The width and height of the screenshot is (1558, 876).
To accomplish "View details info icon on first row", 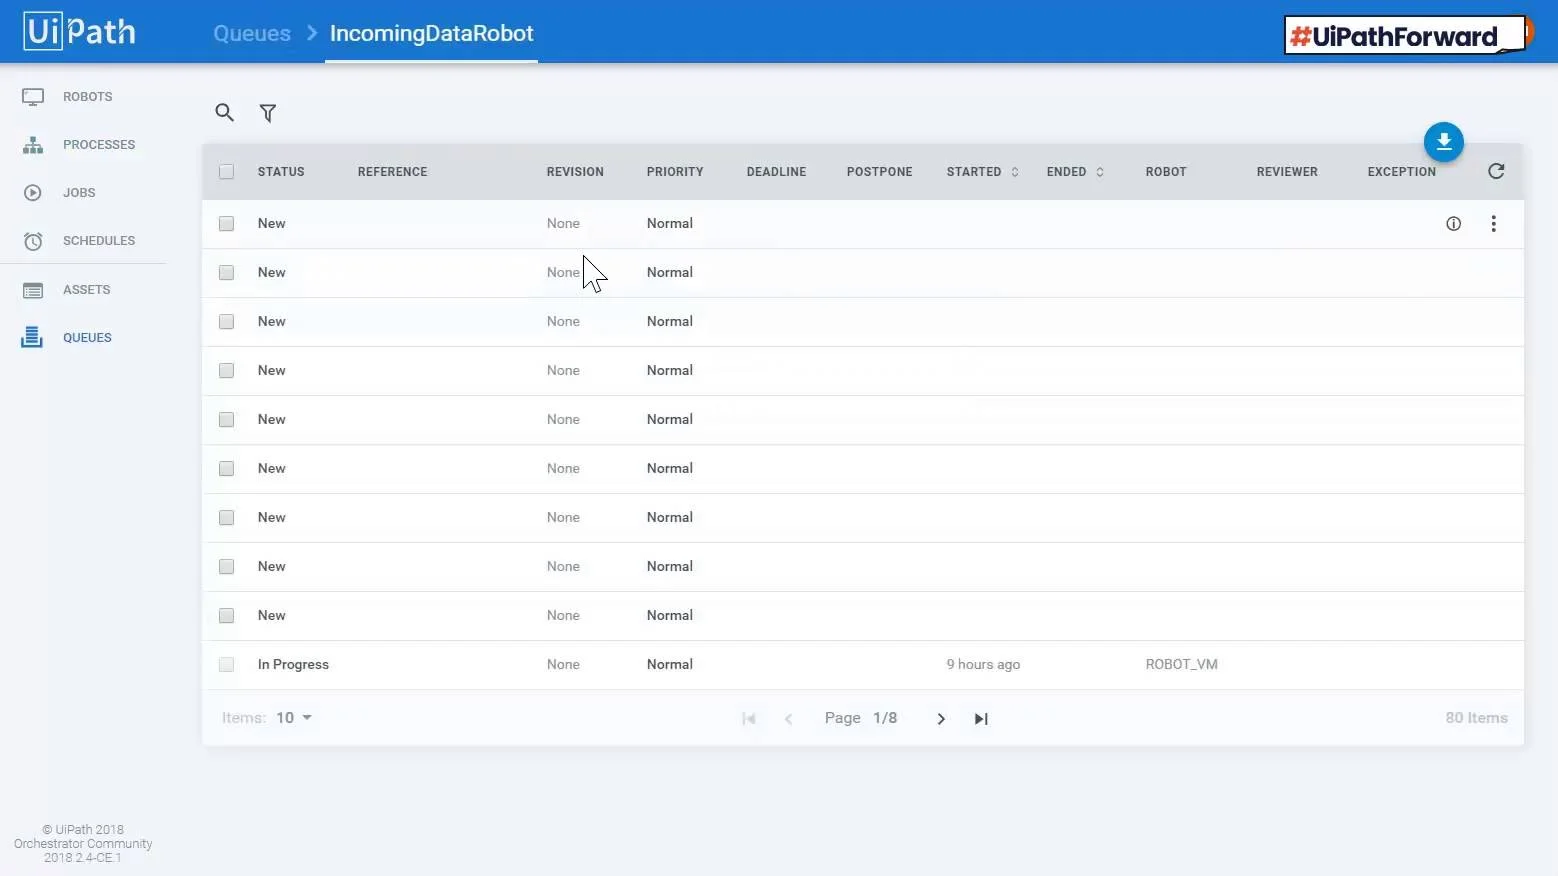I will [x=1453, y=224].
